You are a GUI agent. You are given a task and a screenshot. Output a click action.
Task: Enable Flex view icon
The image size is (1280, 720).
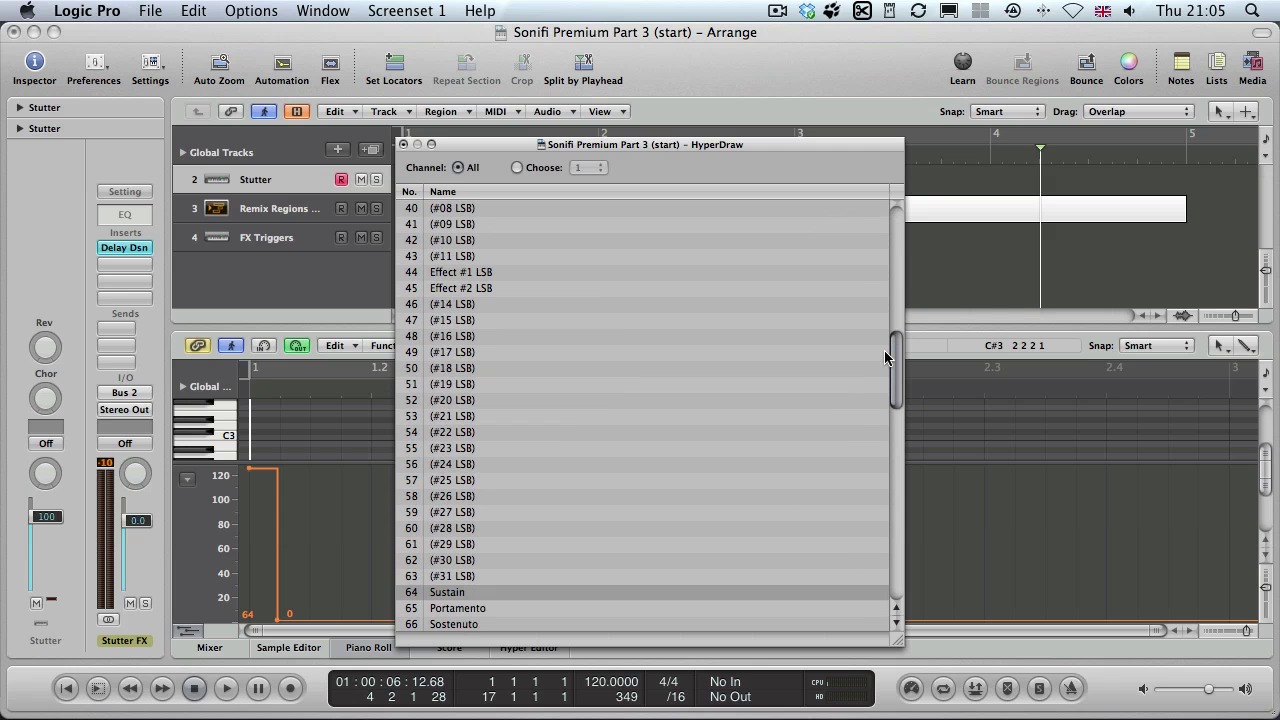point(330,63)
